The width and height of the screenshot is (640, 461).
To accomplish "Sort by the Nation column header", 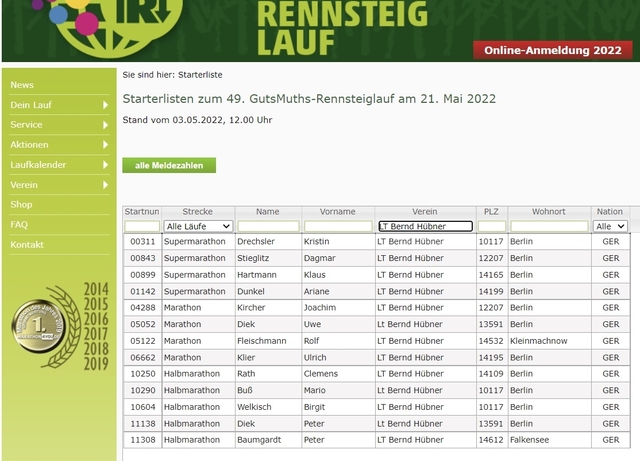I will tap(610, 212).
